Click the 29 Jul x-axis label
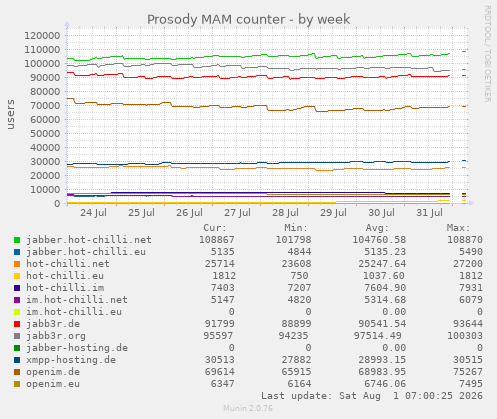Screen dimensions: 497x419 click(333, 213)
